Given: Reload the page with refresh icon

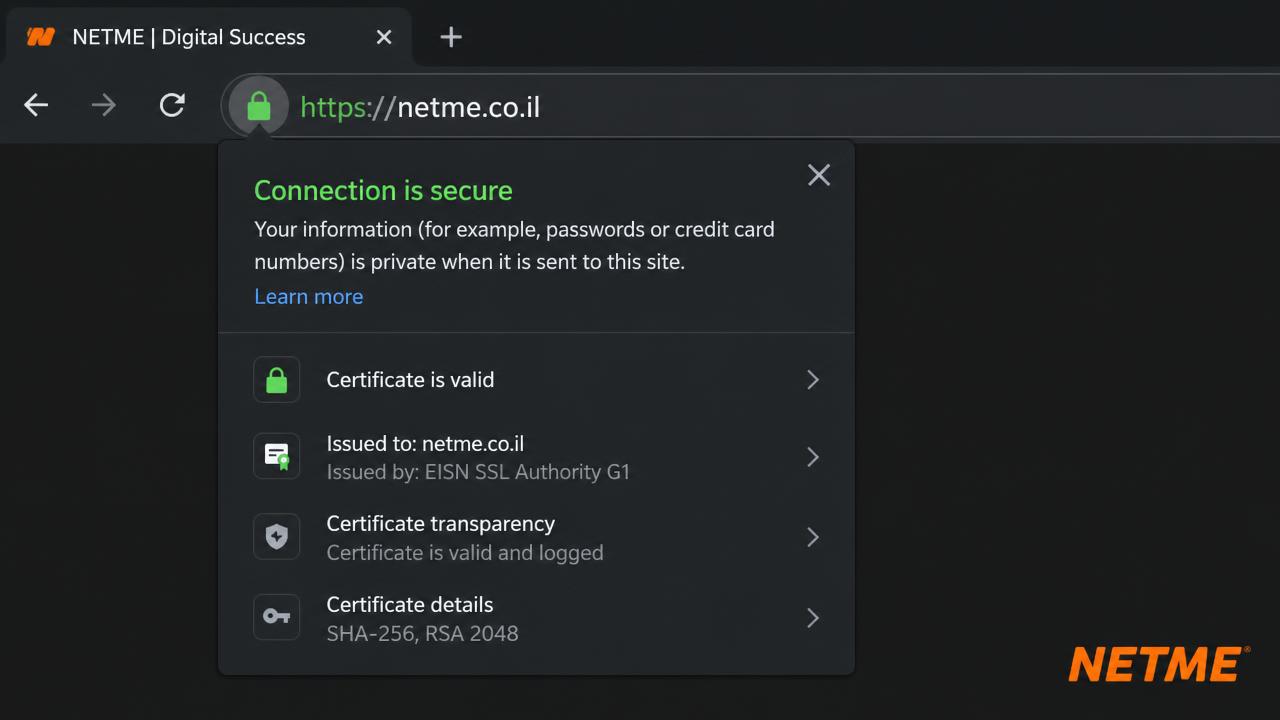Looking at the screenshot, I should point(172,105).
